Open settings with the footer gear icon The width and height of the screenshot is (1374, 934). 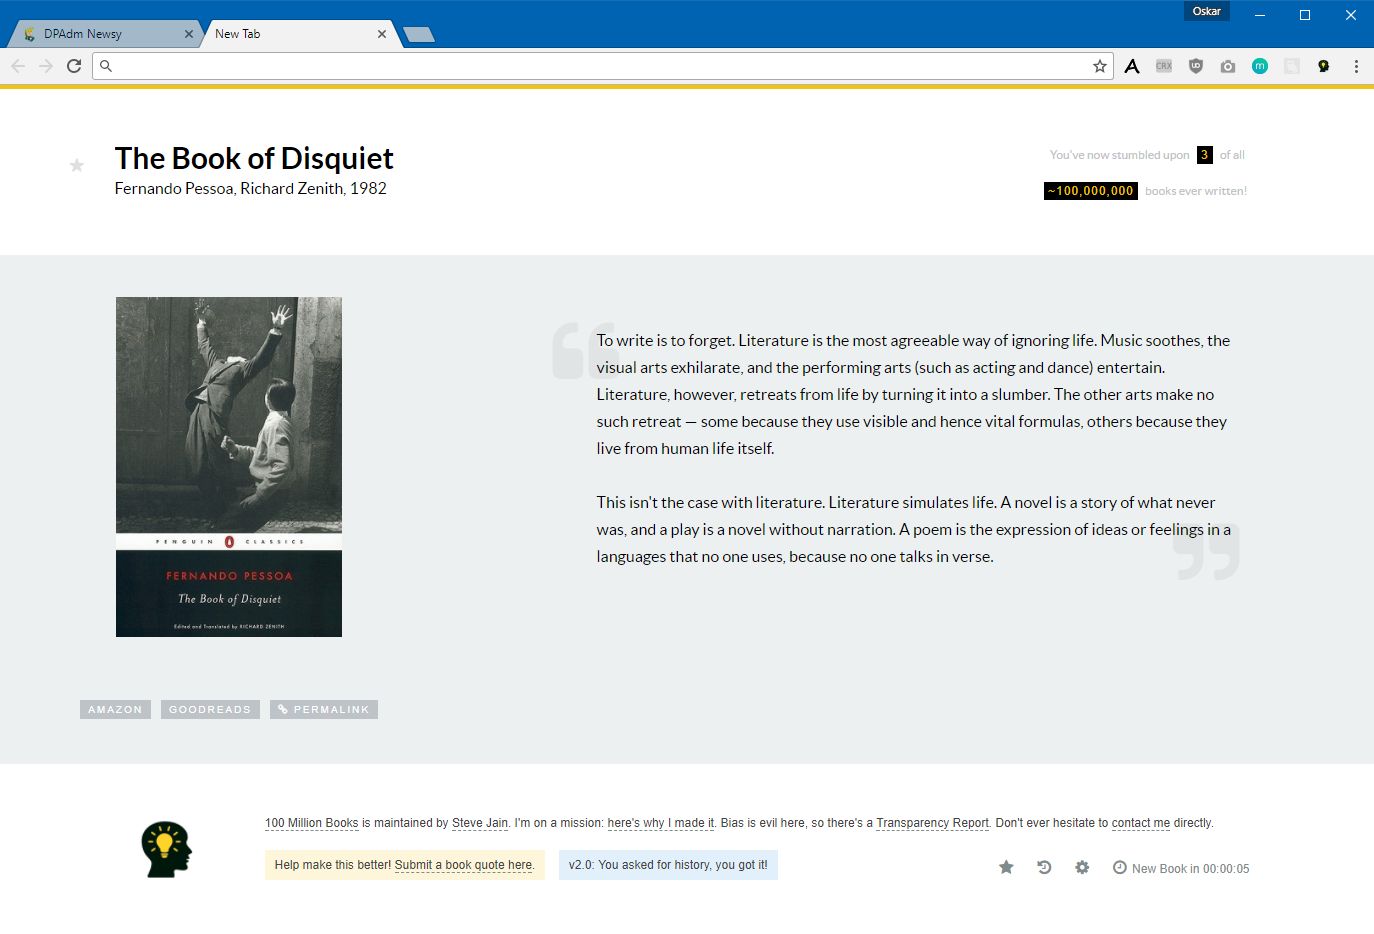1082,867
